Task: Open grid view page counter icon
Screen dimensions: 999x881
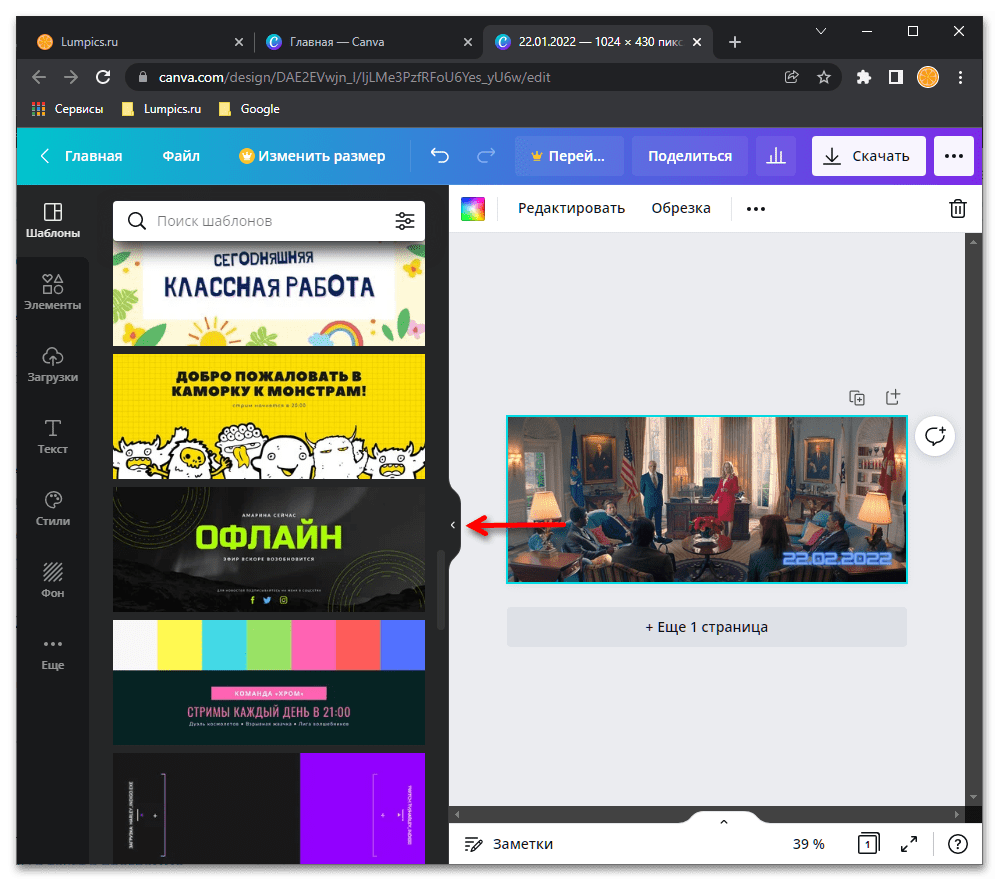Action: (868, 844)
